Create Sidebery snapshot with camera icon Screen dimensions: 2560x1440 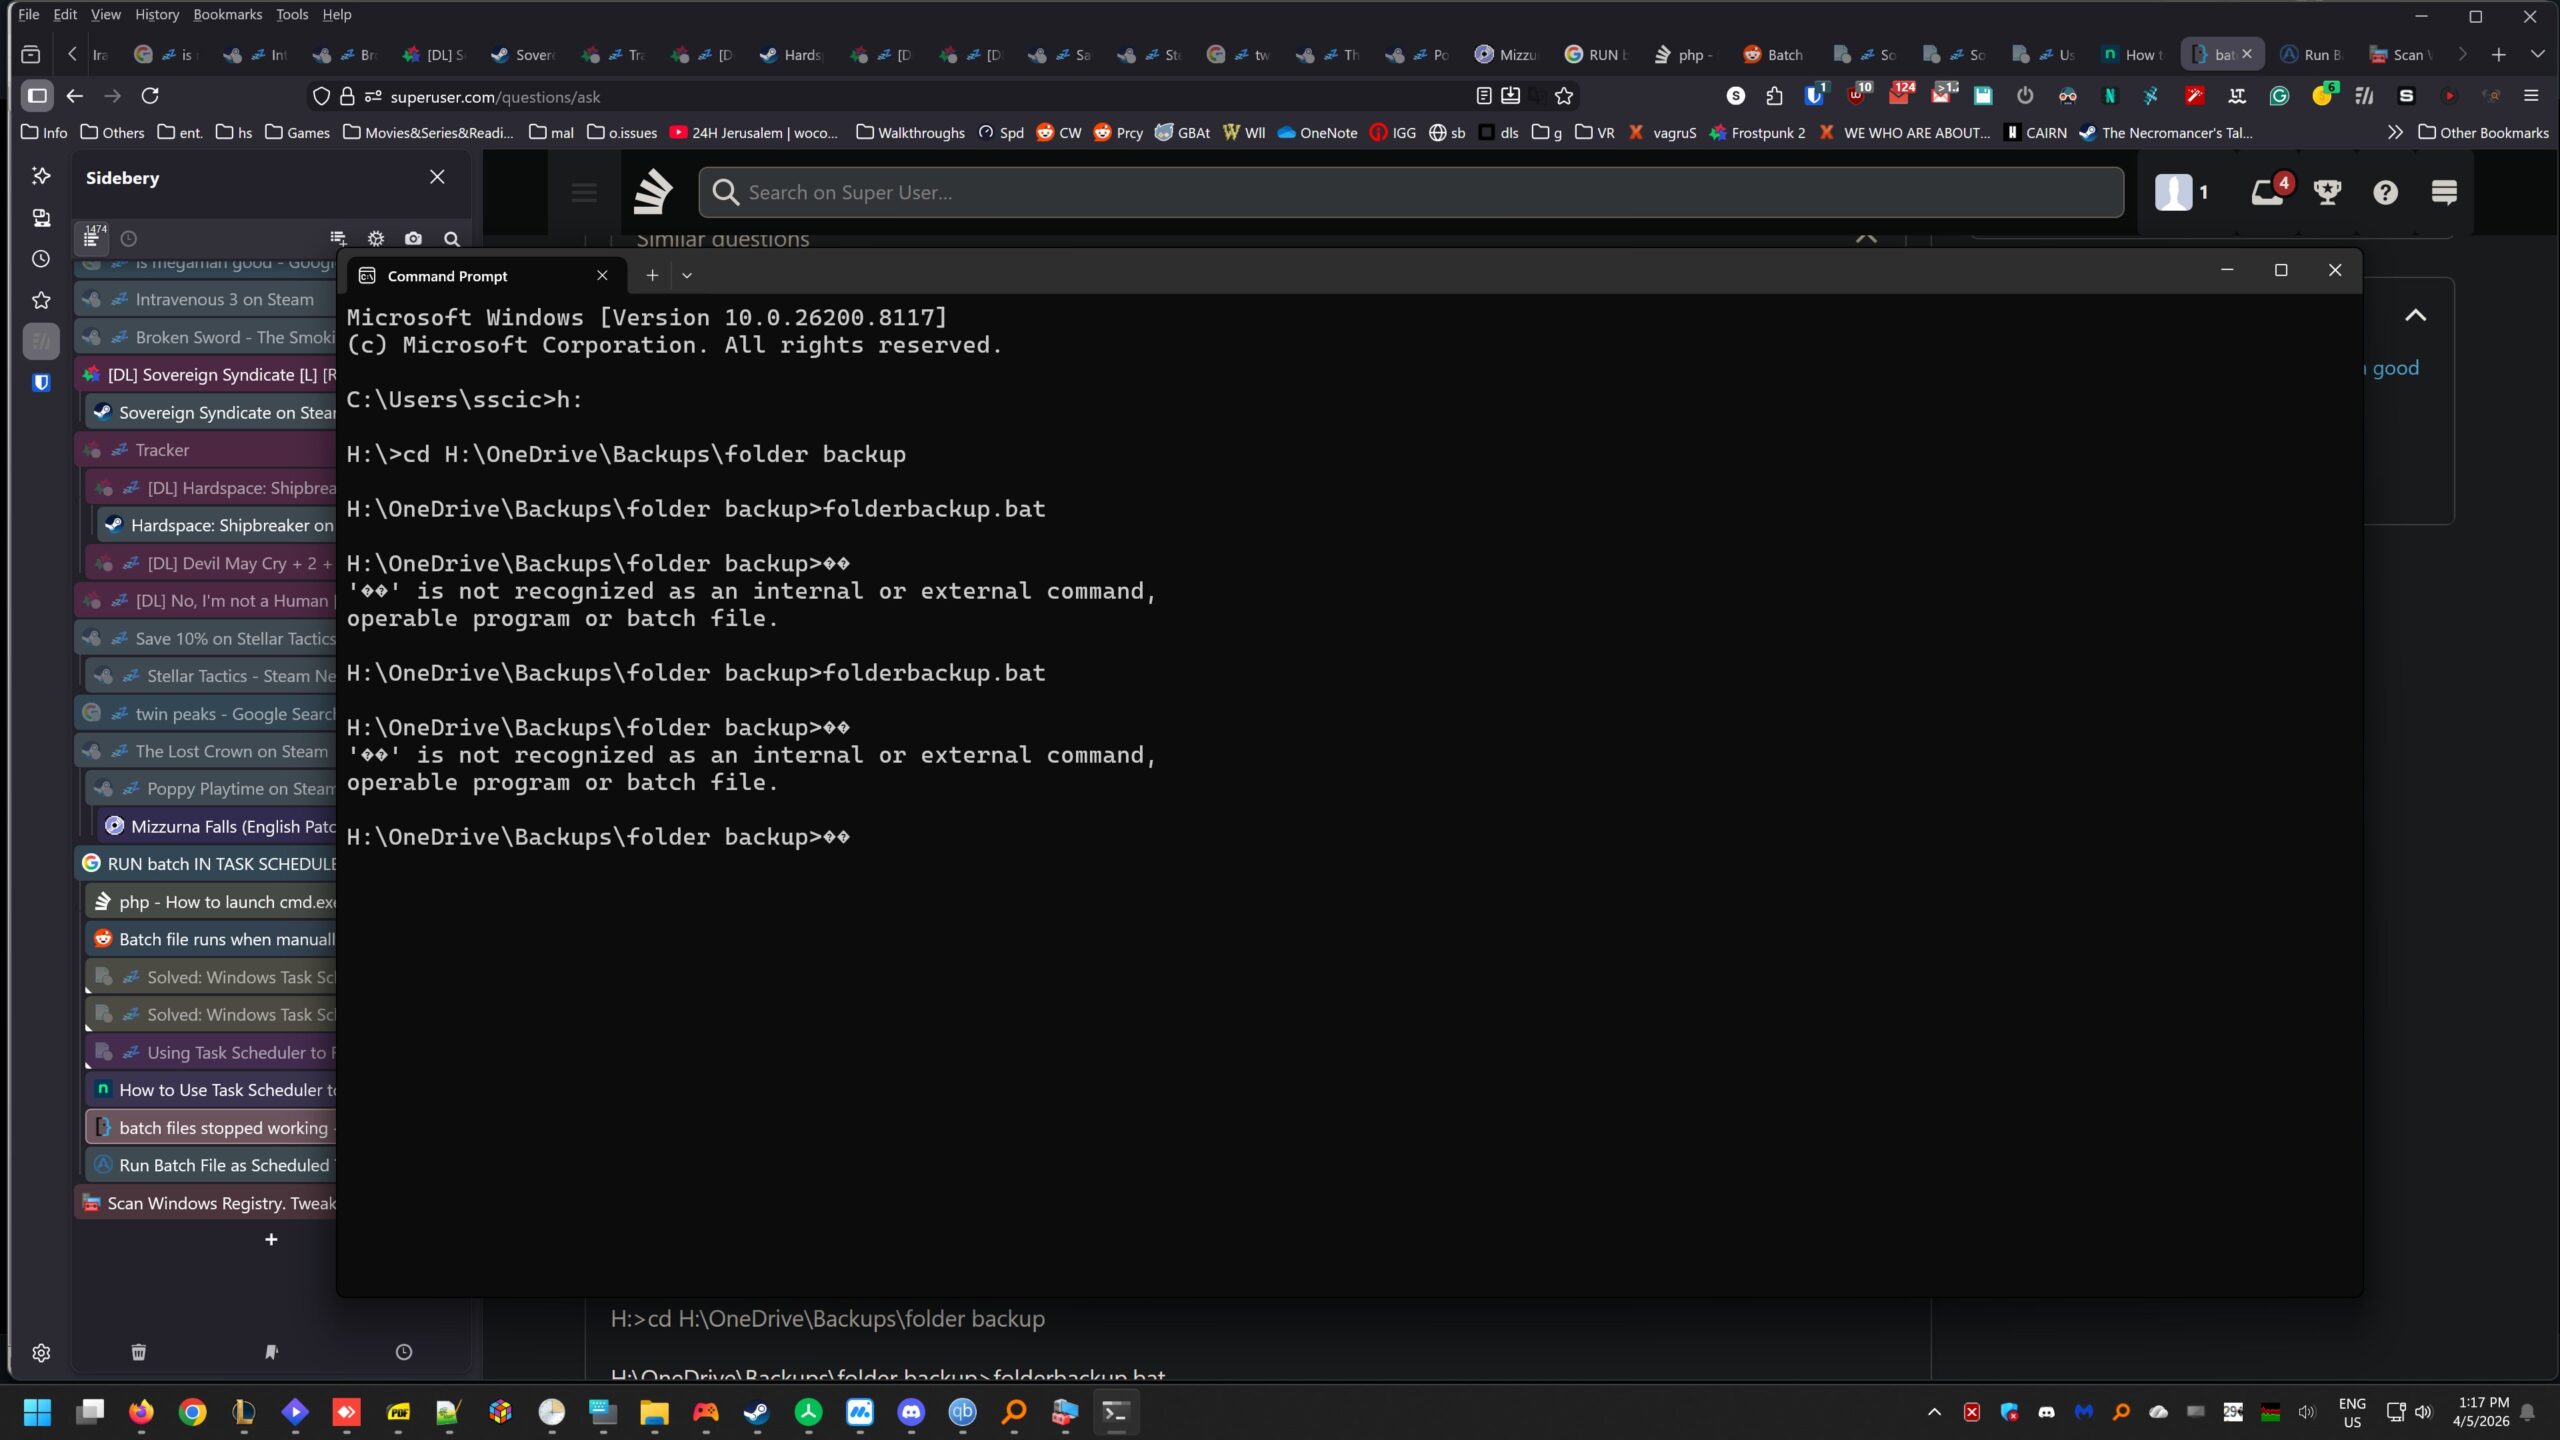413,239
